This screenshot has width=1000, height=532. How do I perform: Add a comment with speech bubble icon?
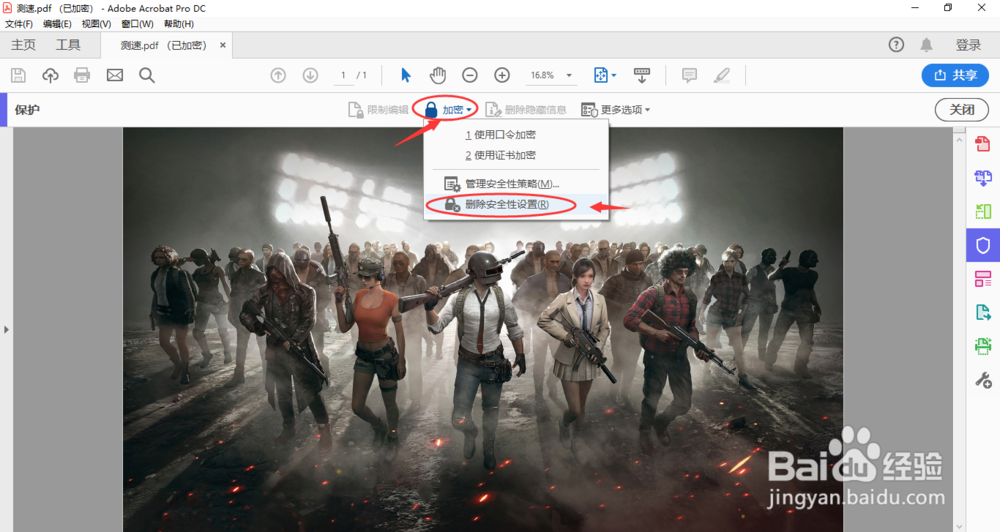(x=689, y=75)
